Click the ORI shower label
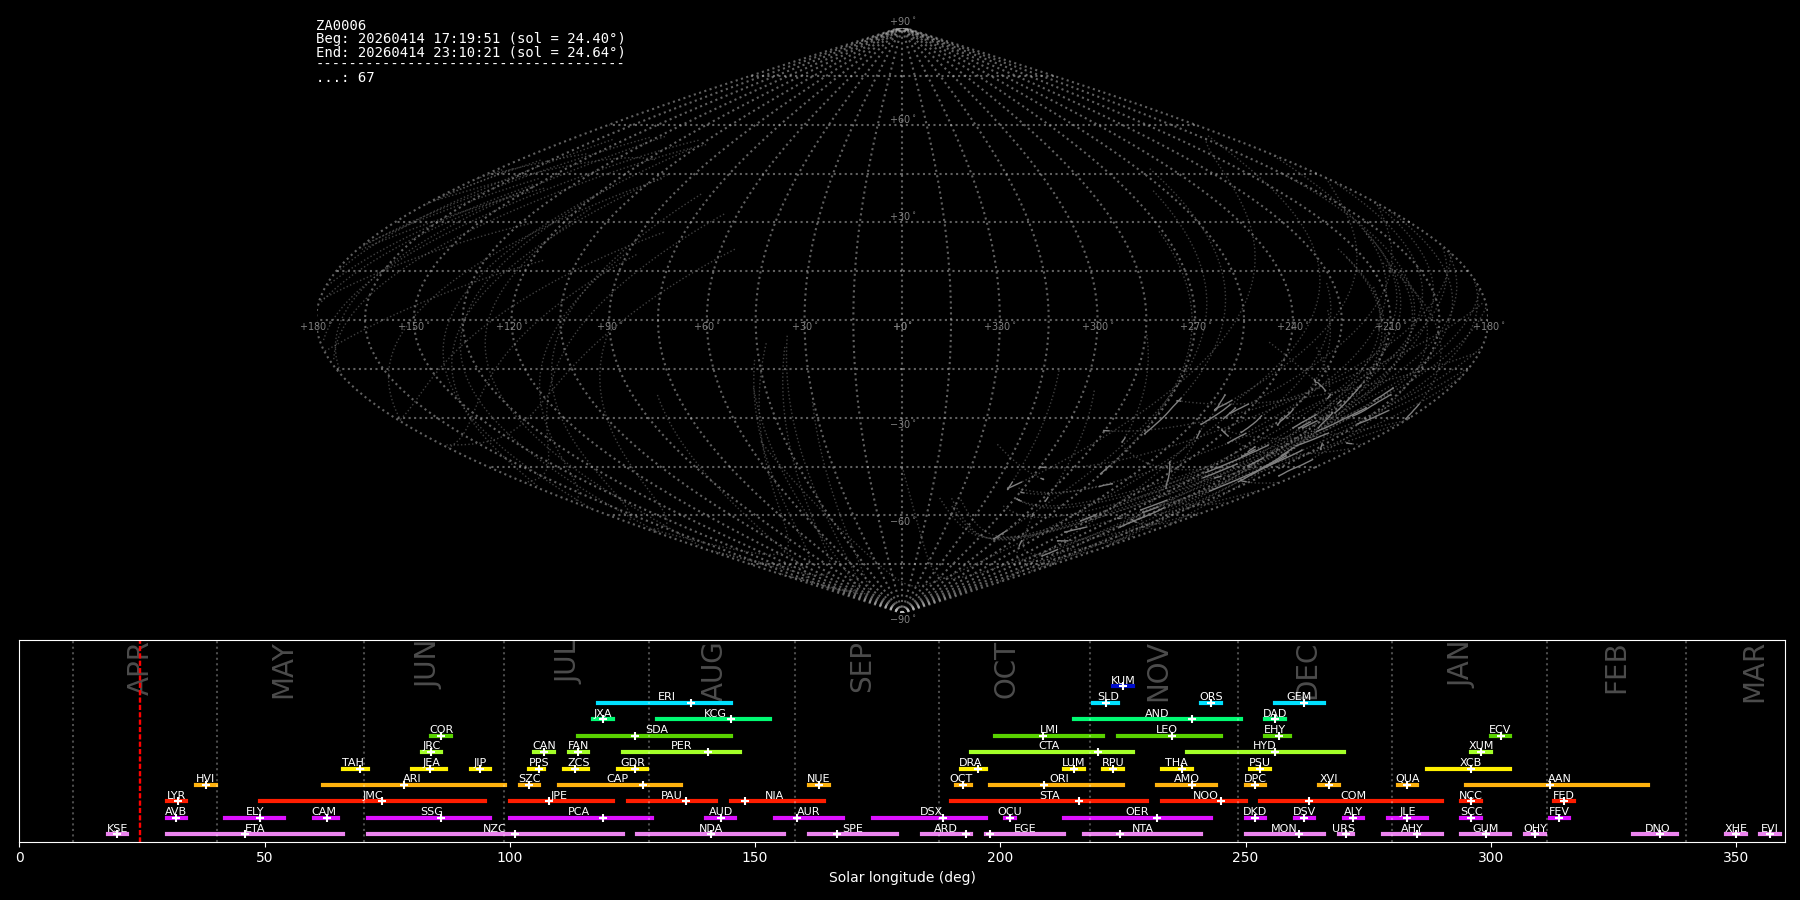Image resolution: width=1800 pixels, height=900 pixels. (1060, 779)
